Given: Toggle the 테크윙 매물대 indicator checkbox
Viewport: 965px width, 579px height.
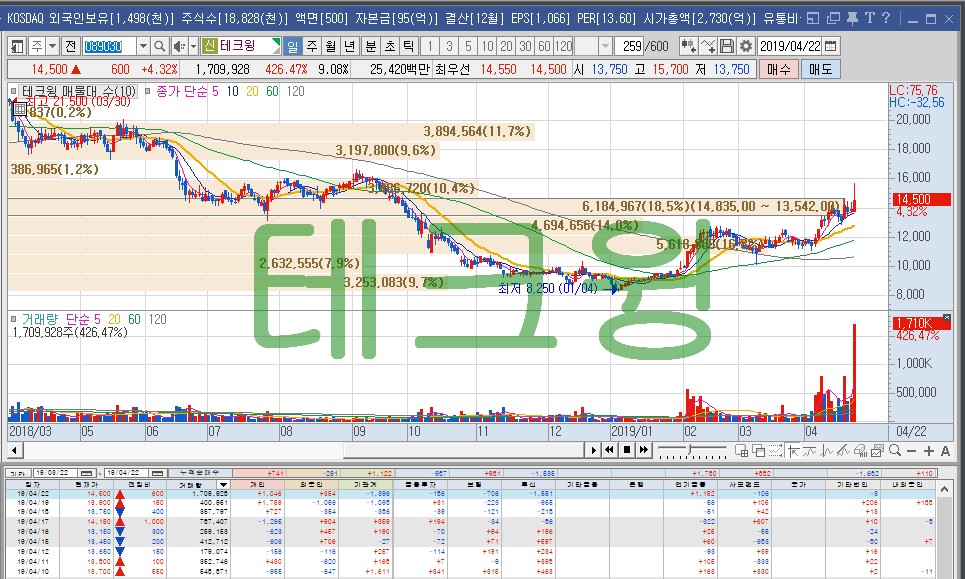Looking at the screenshot, I should (14, 91).
